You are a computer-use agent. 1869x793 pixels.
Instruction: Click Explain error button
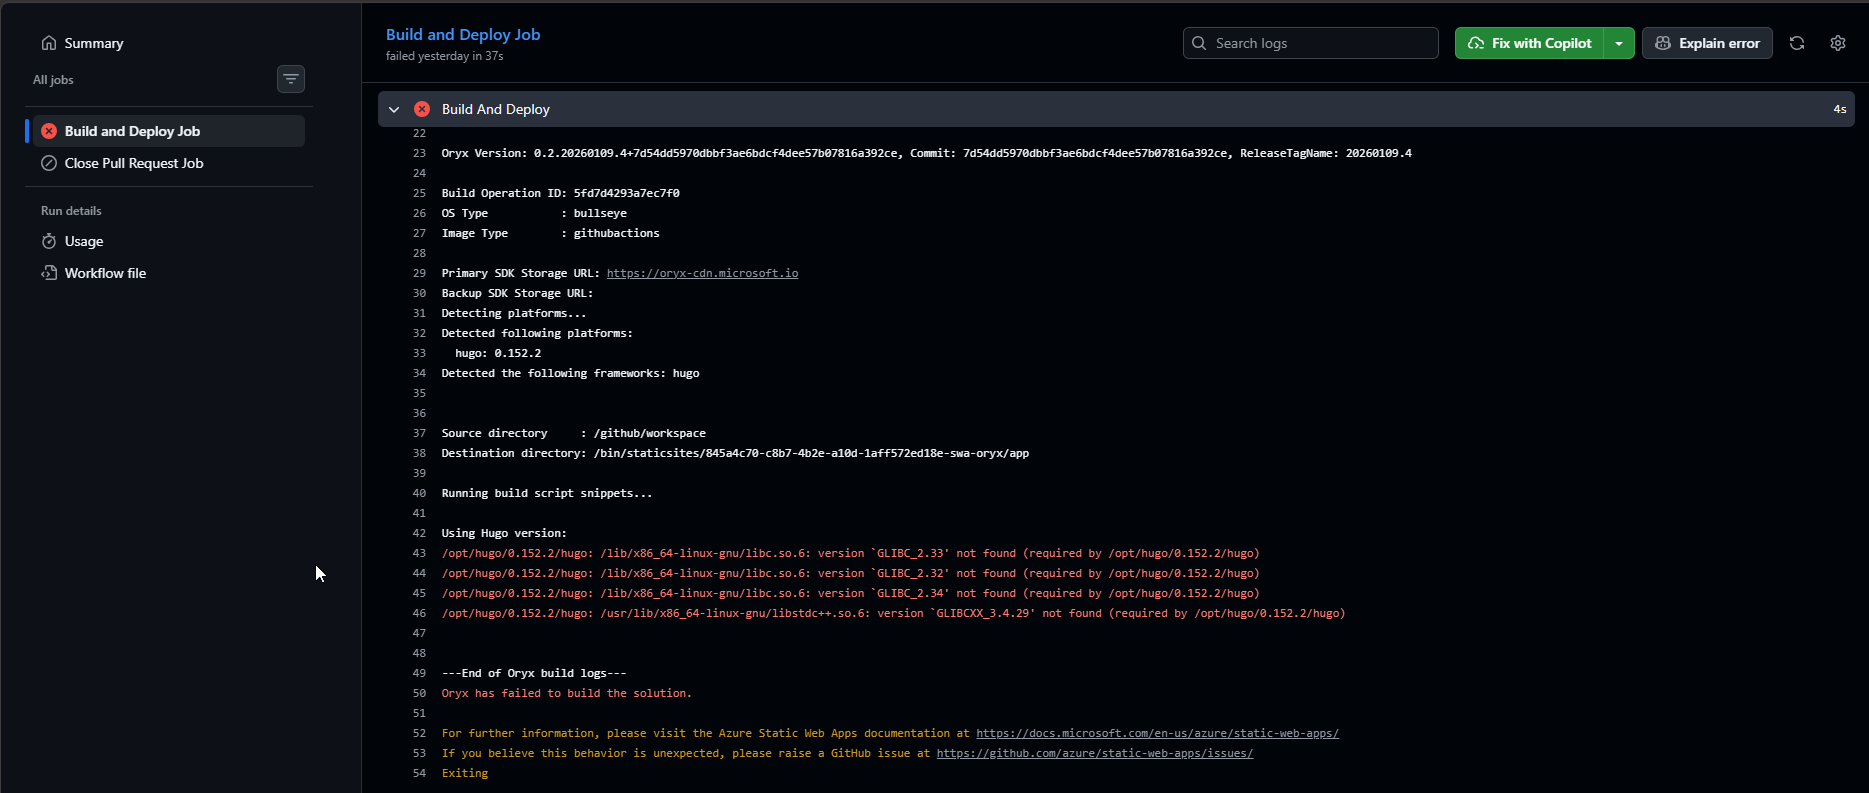(1707, 43)
